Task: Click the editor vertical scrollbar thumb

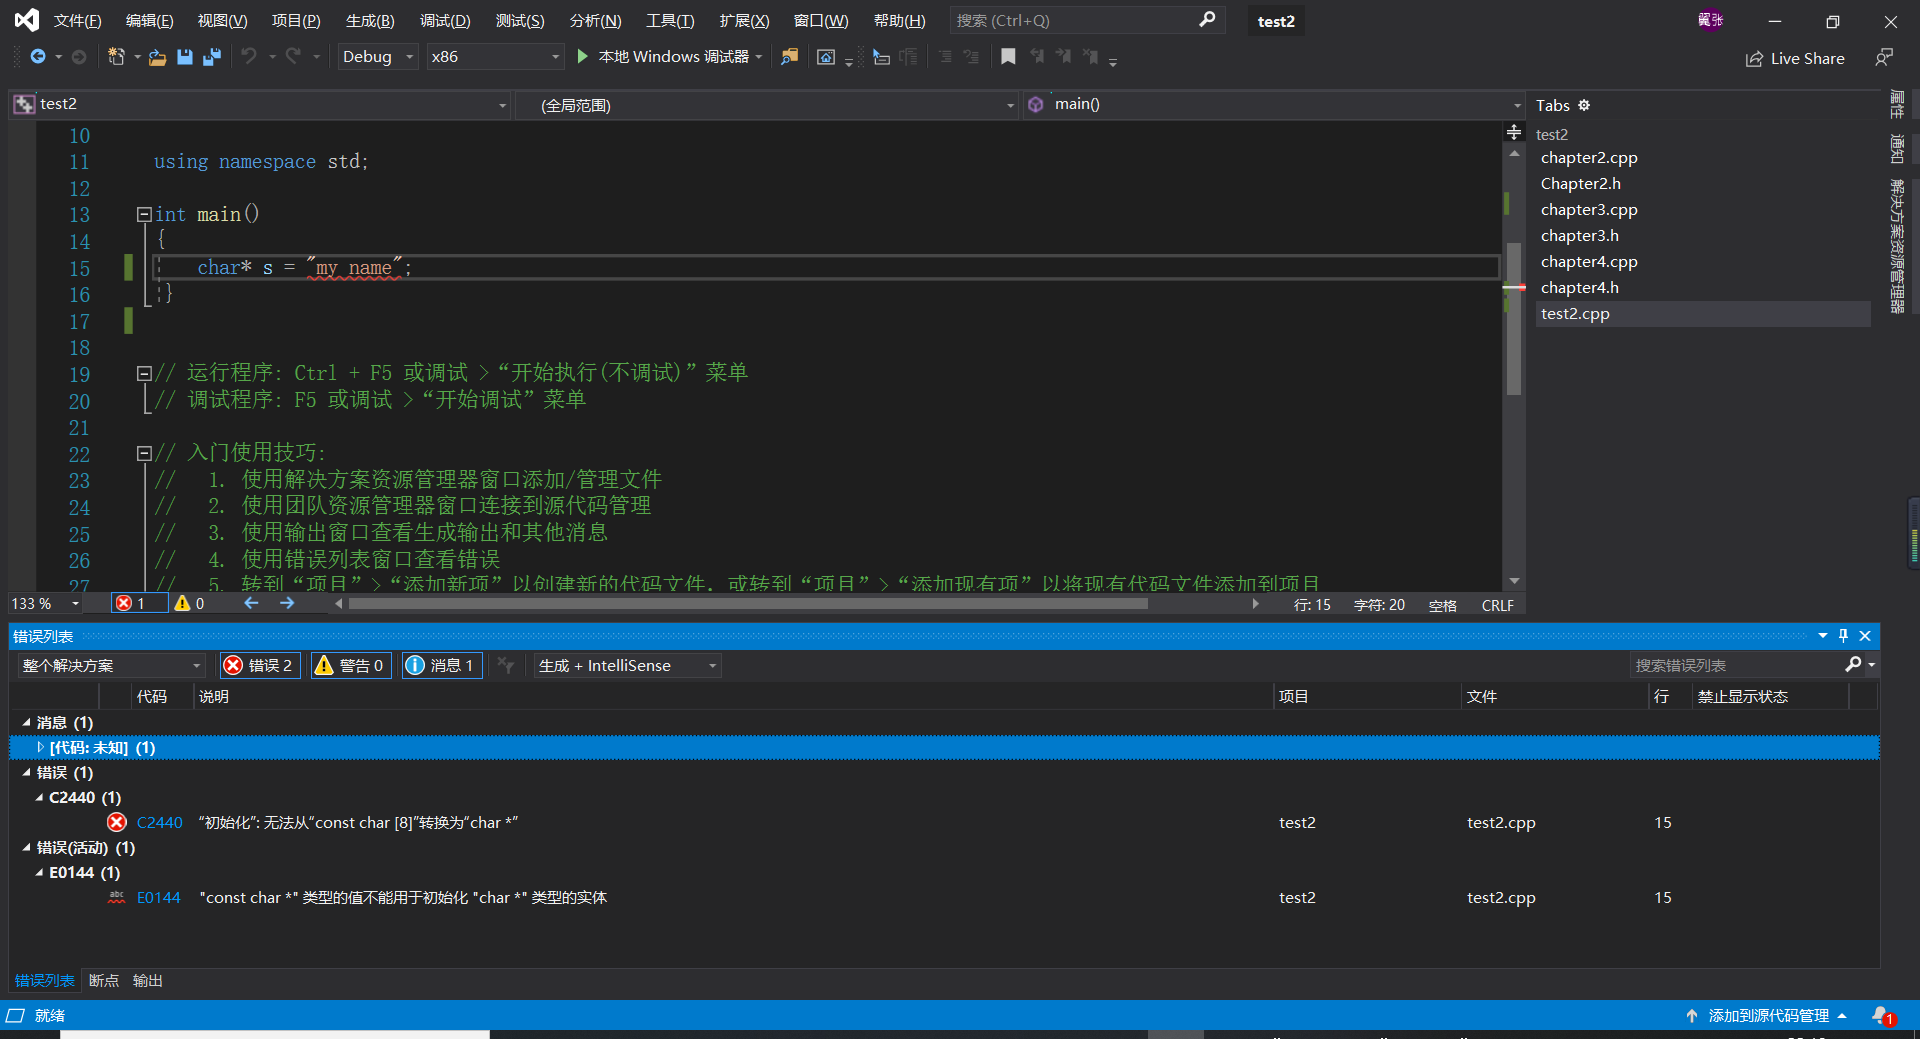Action: 1514,320
